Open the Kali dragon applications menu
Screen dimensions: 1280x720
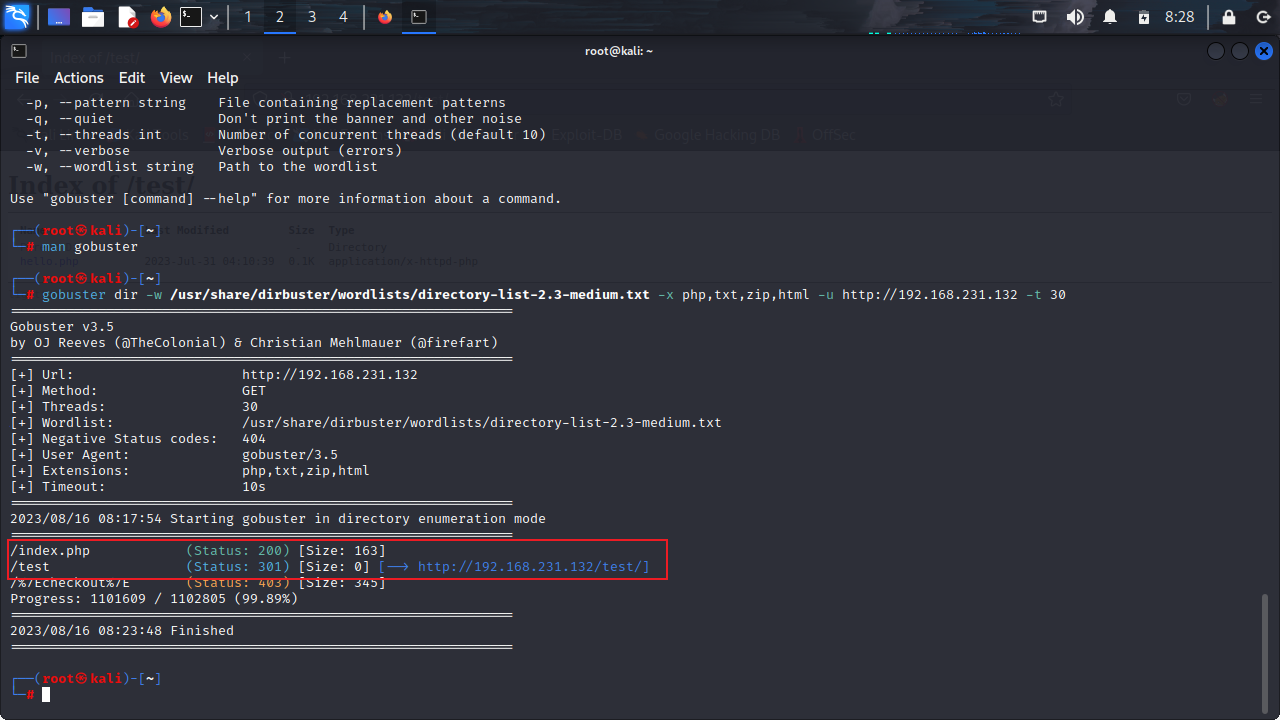coord(17,16)
